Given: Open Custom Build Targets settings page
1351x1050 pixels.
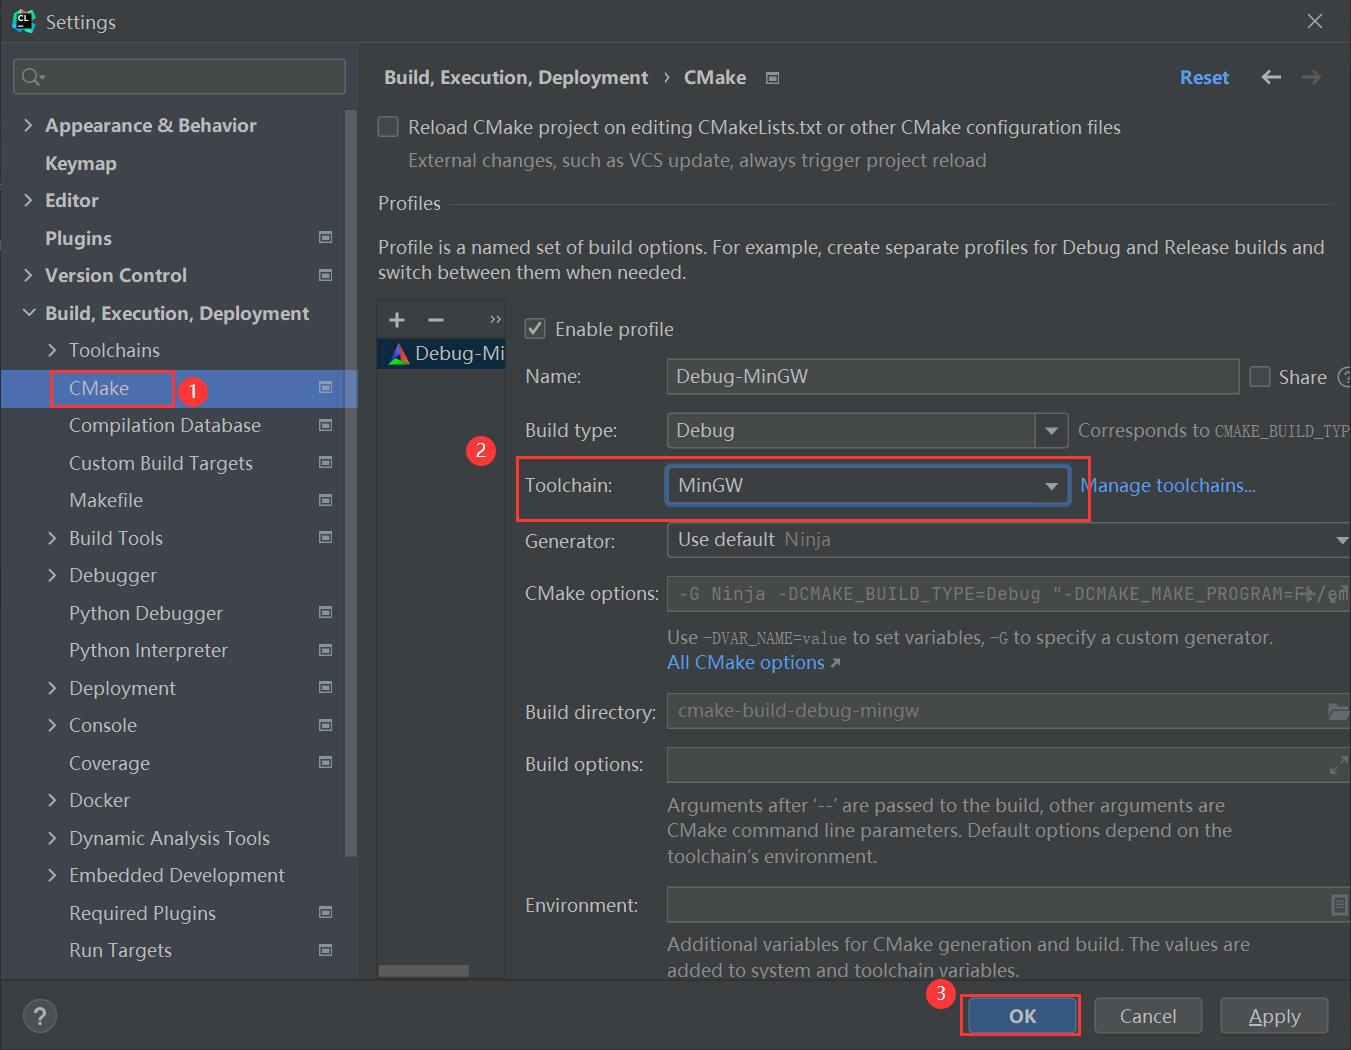Looking at the screenshot, I should point(161,463).
